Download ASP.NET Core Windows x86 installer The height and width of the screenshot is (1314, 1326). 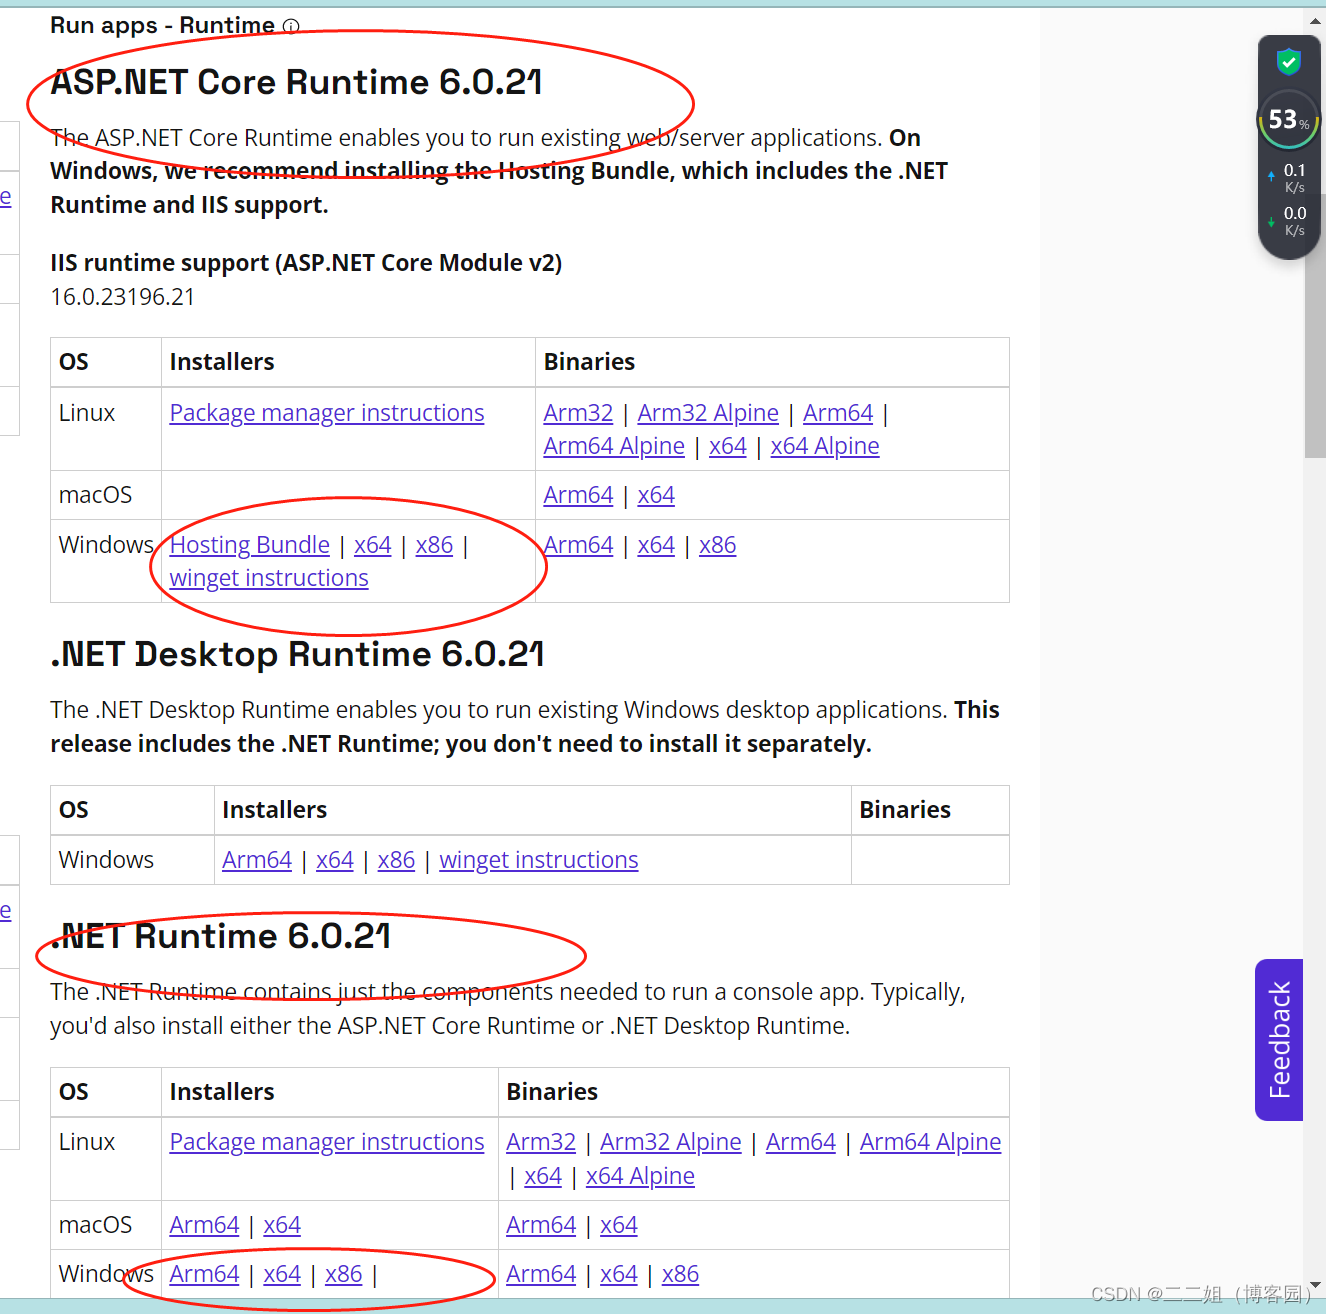point(434,545)
